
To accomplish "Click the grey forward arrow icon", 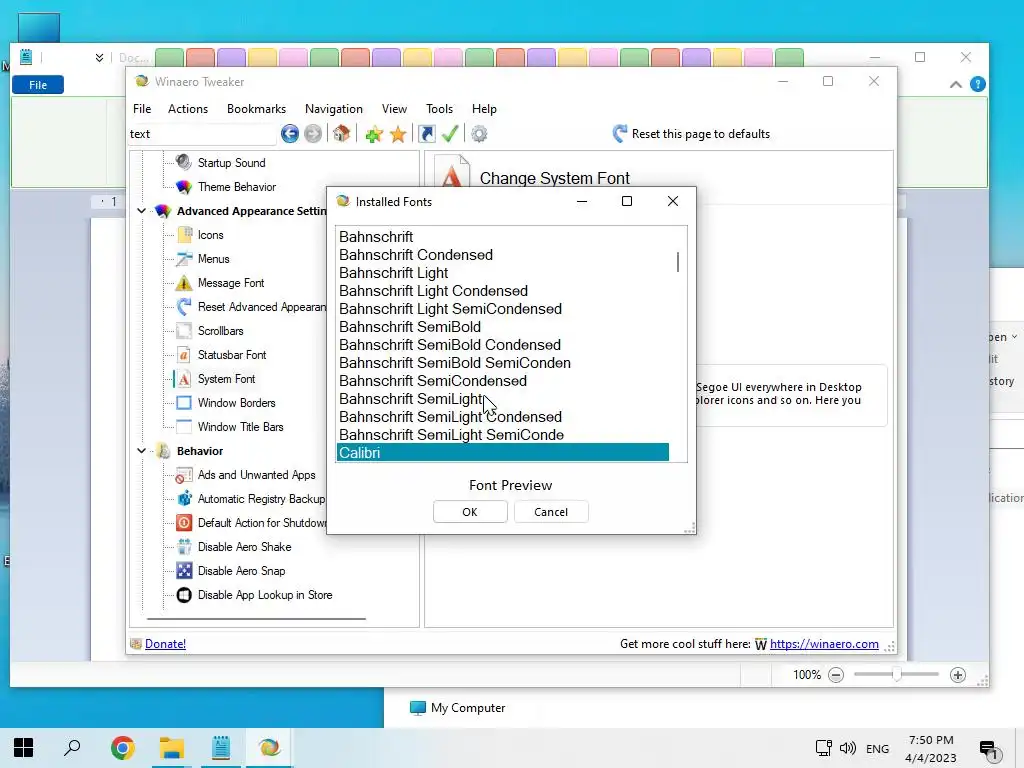I will [x=313, y=134].
